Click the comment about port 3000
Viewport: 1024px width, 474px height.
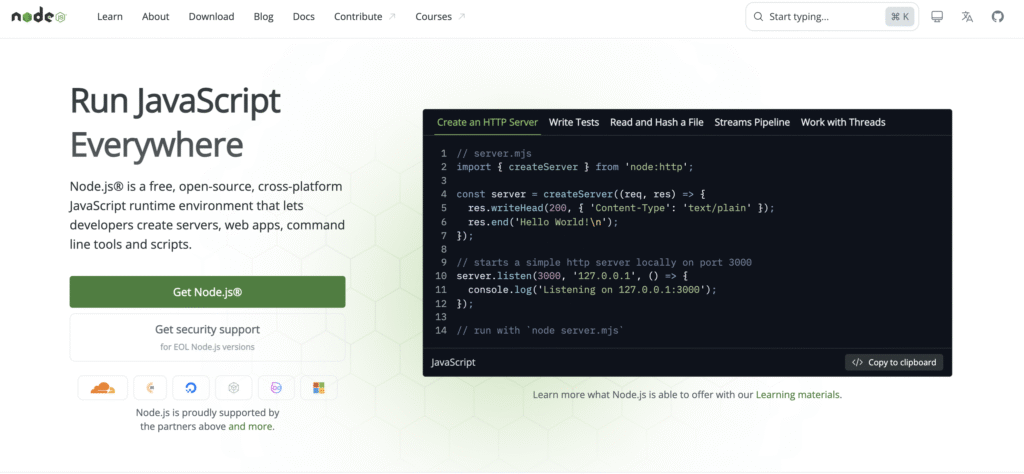(604, 262)
